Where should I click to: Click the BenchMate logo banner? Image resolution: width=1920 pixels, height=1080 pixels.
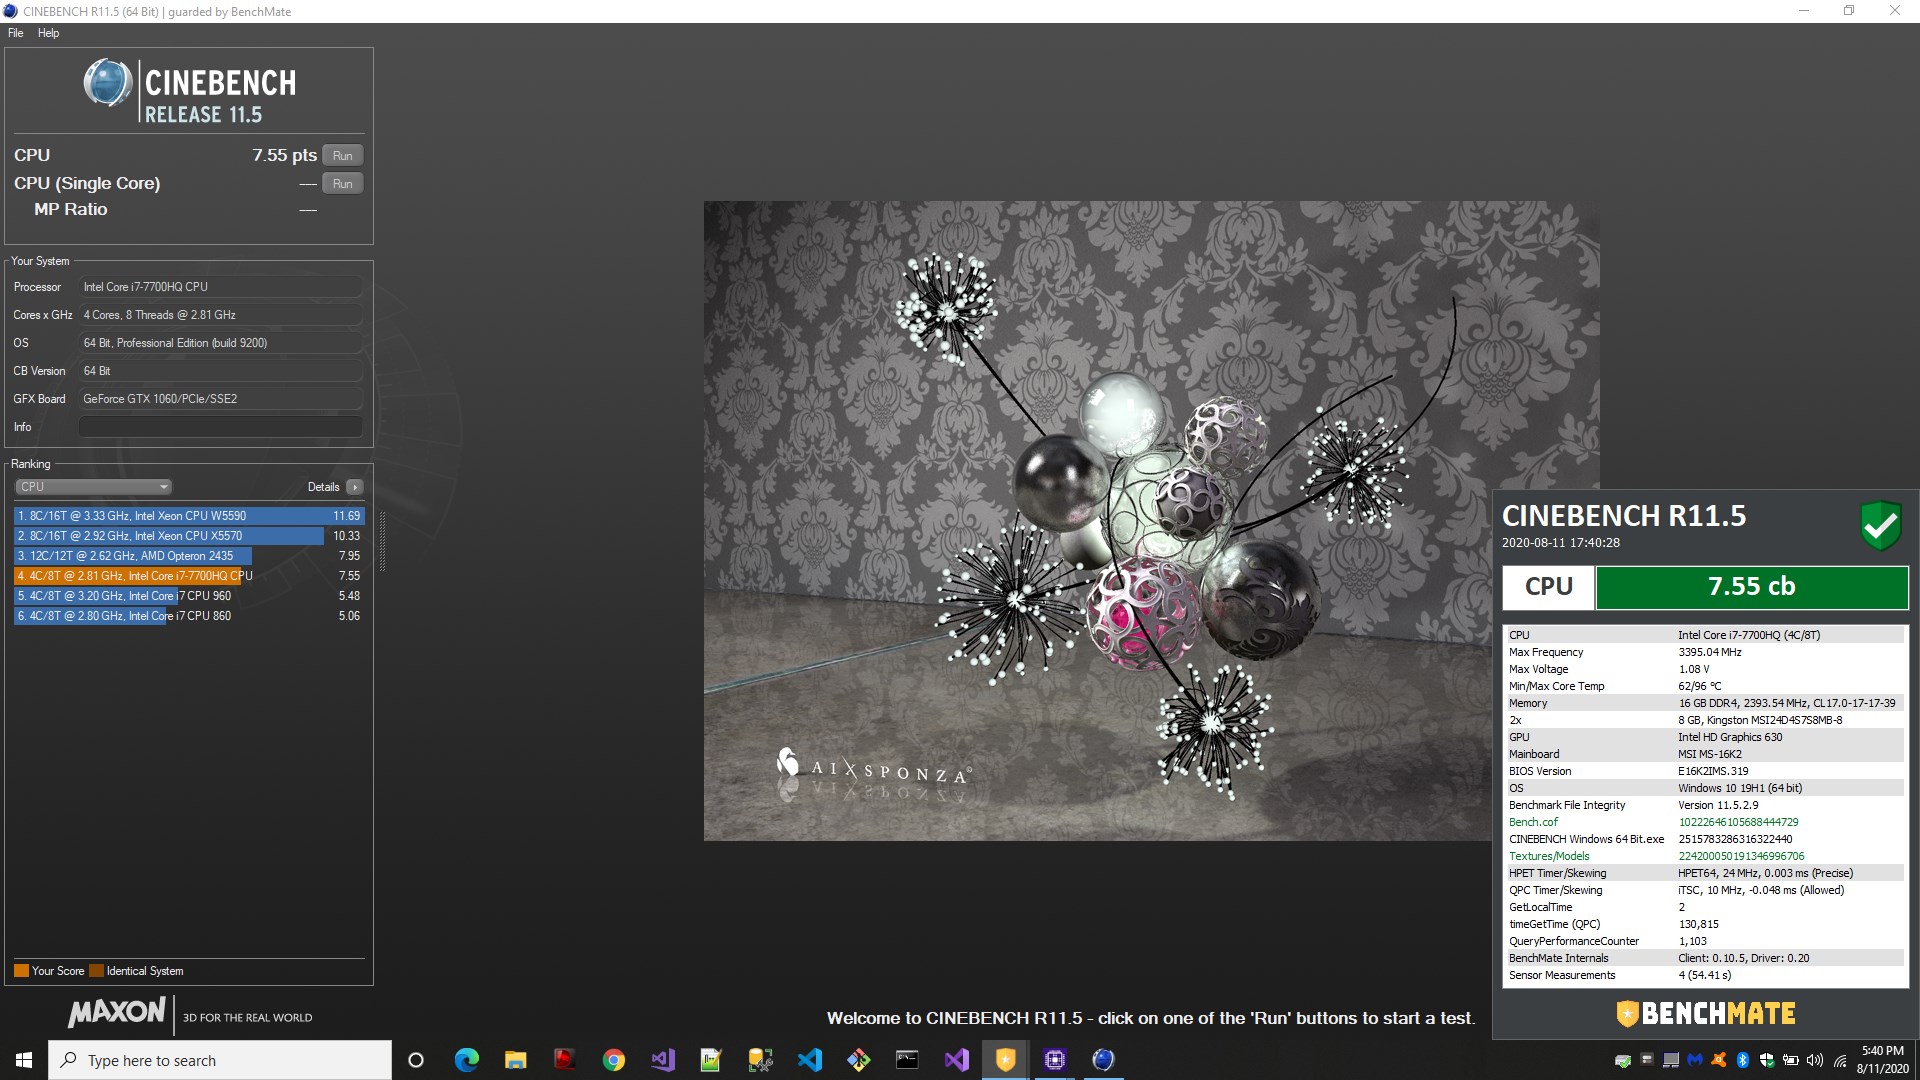[1705, 1014]
